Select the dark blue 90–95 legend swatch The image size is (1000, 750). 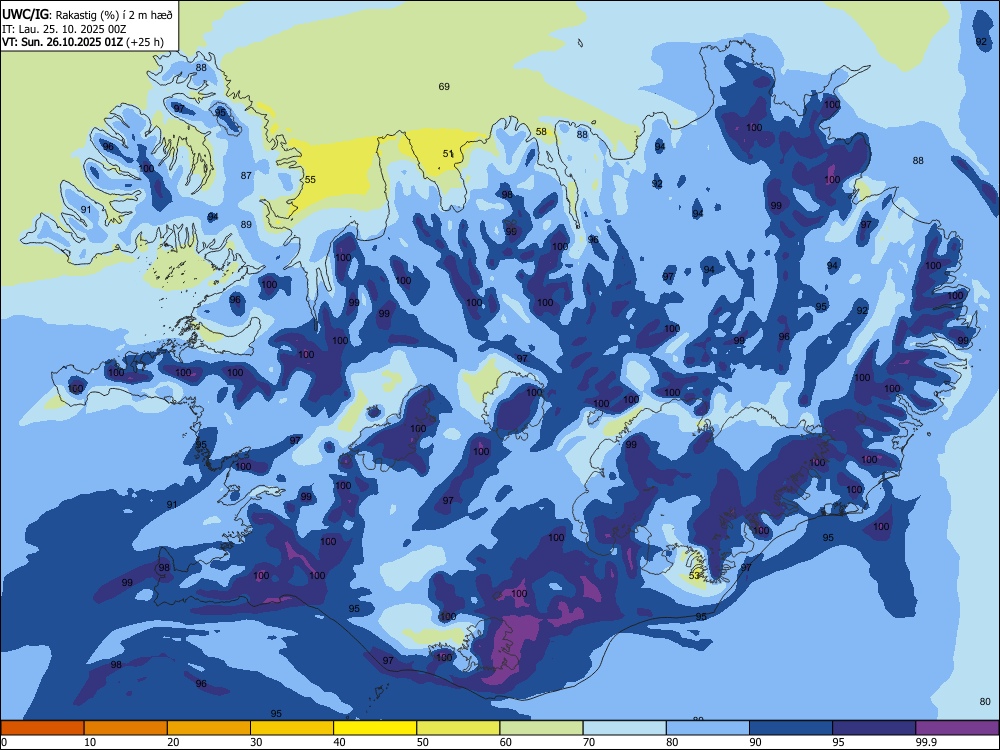click(x=791, y=728)
